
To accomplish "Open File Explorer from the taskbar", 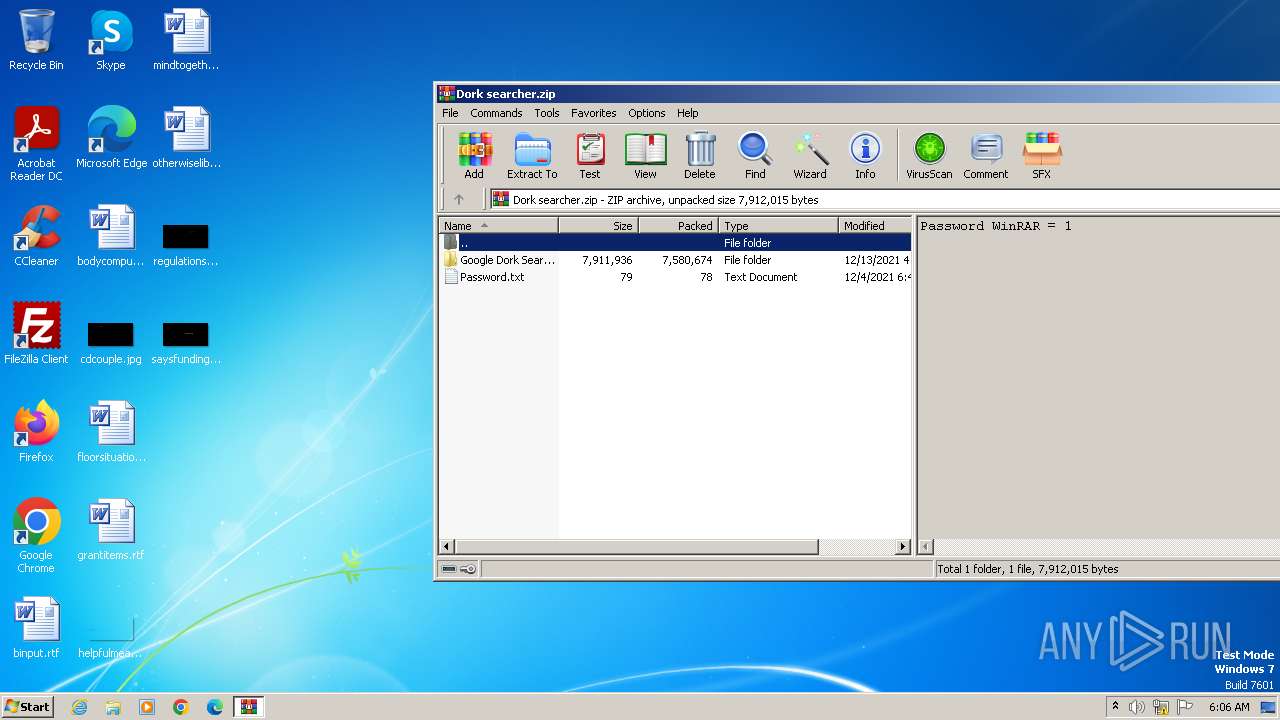I will [113, 707].
